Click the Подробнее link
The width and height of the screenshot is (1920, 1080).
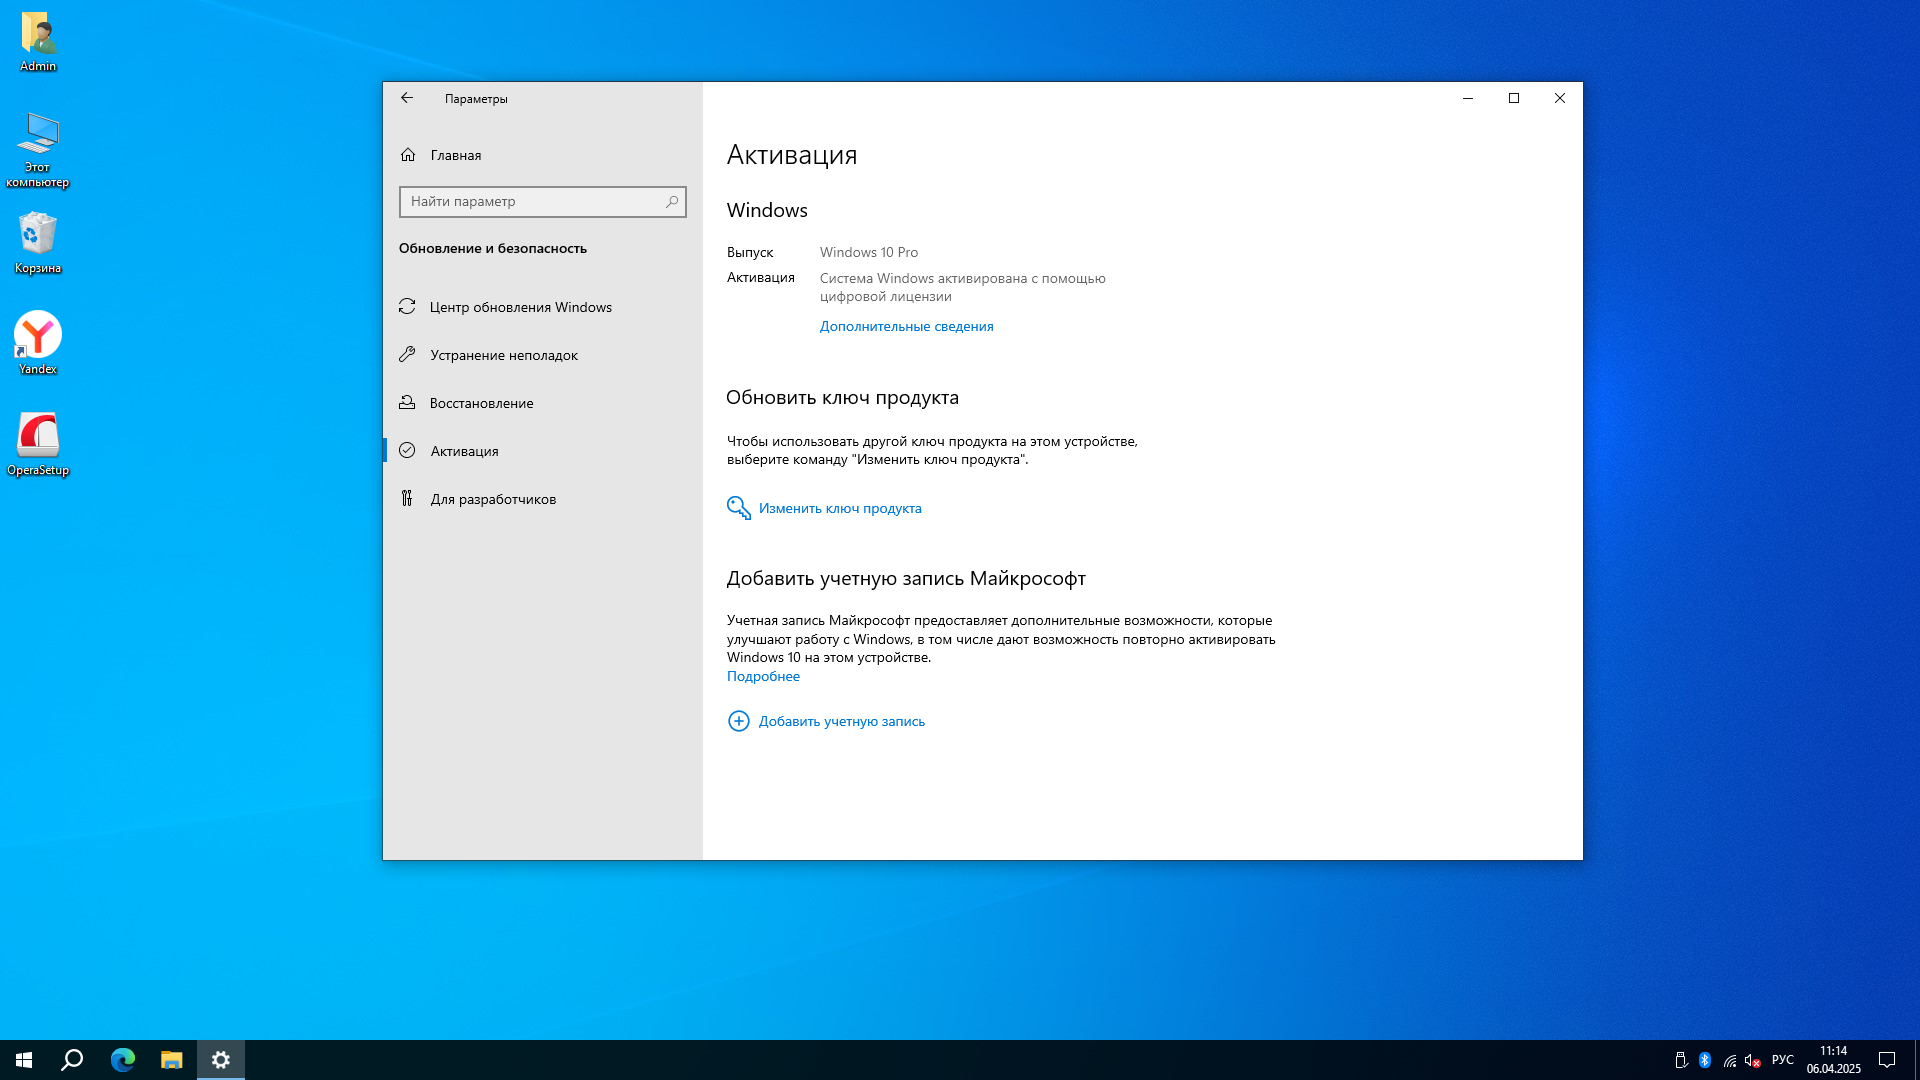click(x=763, y=676)
